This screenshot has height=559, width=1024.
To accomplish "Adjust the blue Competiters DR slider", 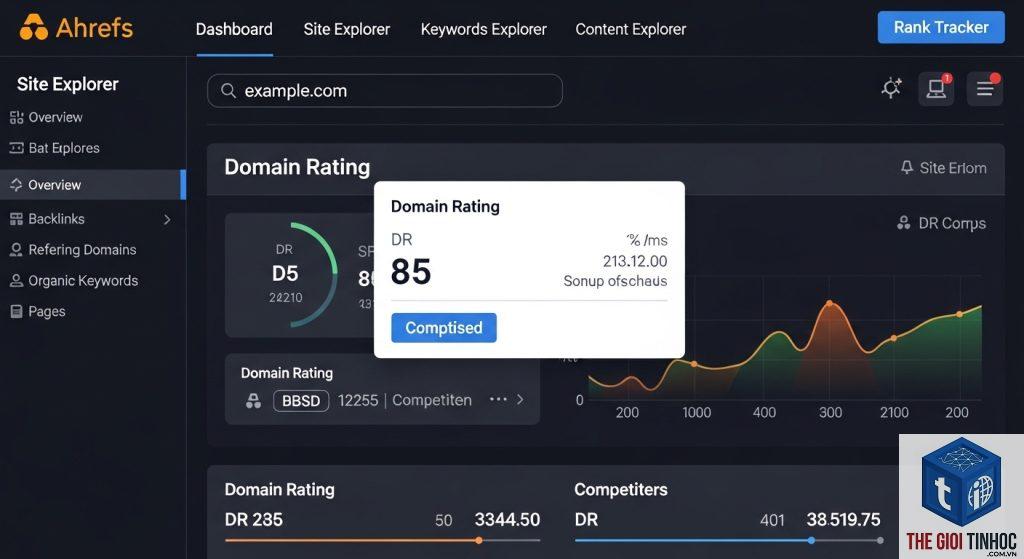I will pyautogui.click(x=811, y=540).
